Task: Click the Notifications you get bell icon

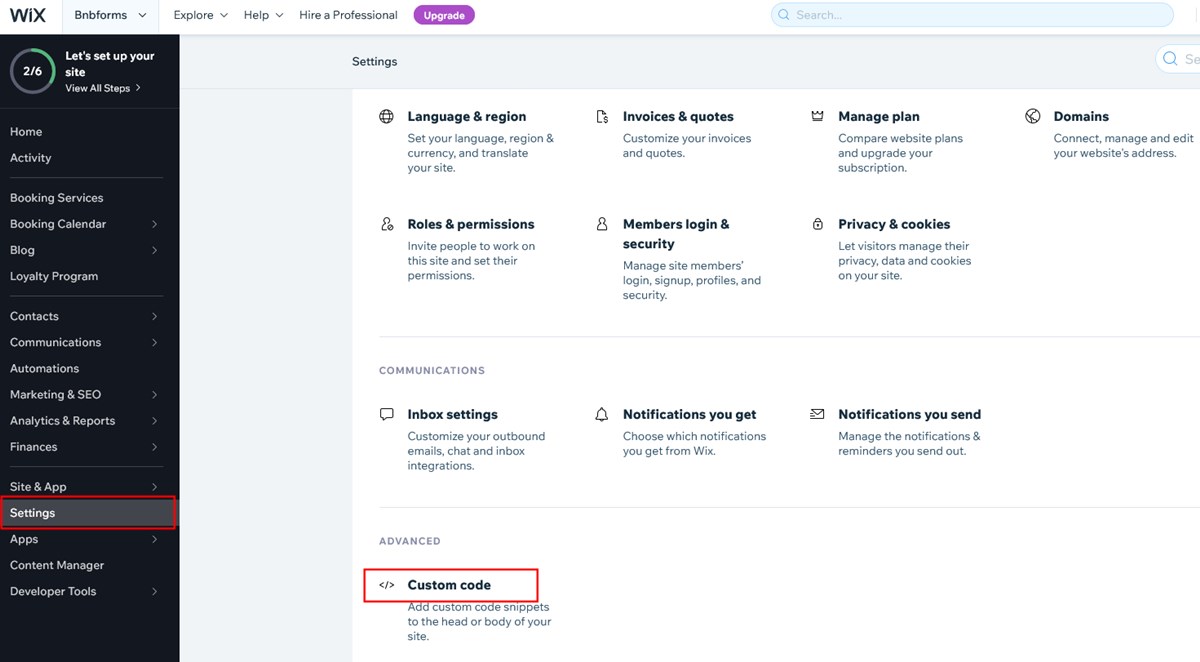Action: (x=602, y=414)
